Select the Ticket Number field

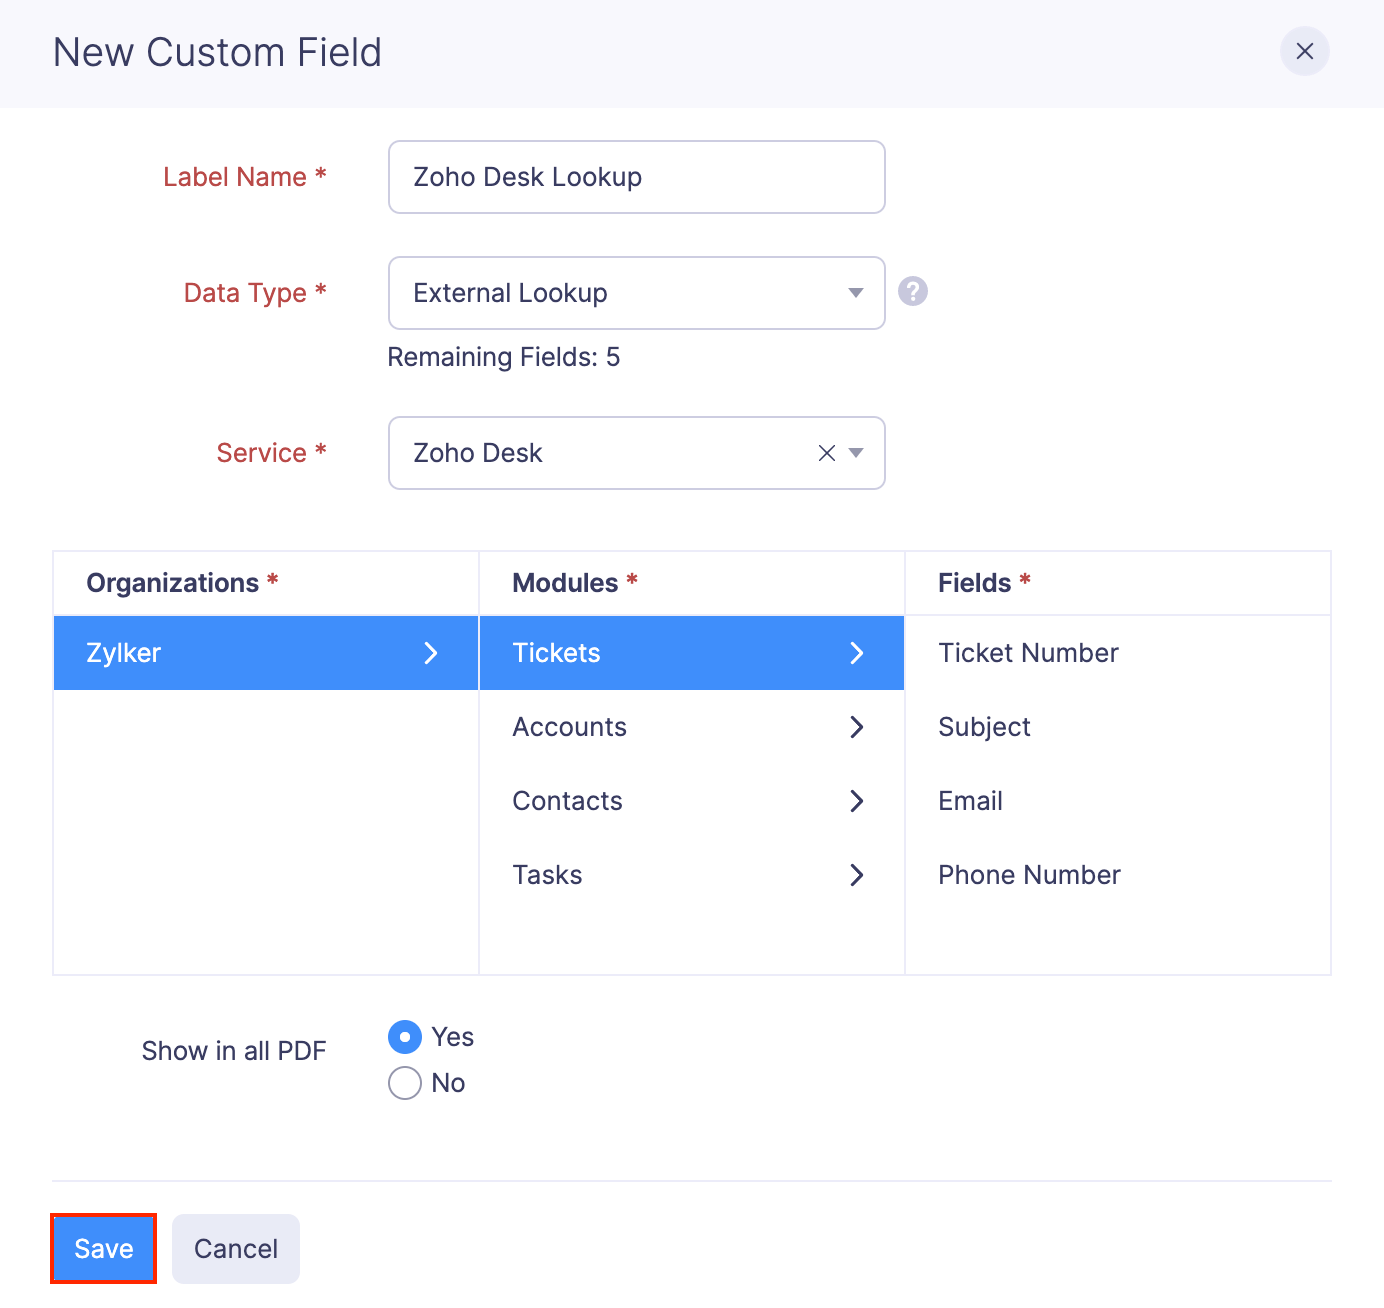[1028, 653]
